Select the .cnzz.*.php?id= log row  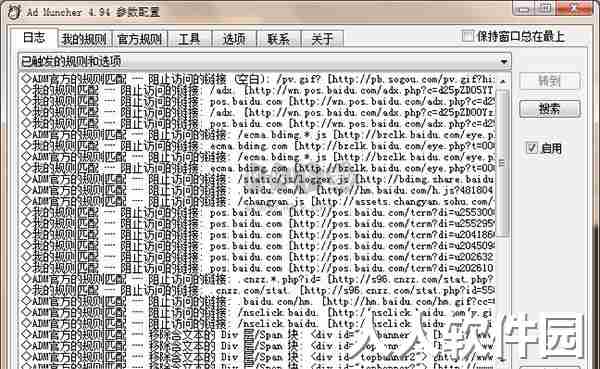pyautogui.click(x=257, y=279)
